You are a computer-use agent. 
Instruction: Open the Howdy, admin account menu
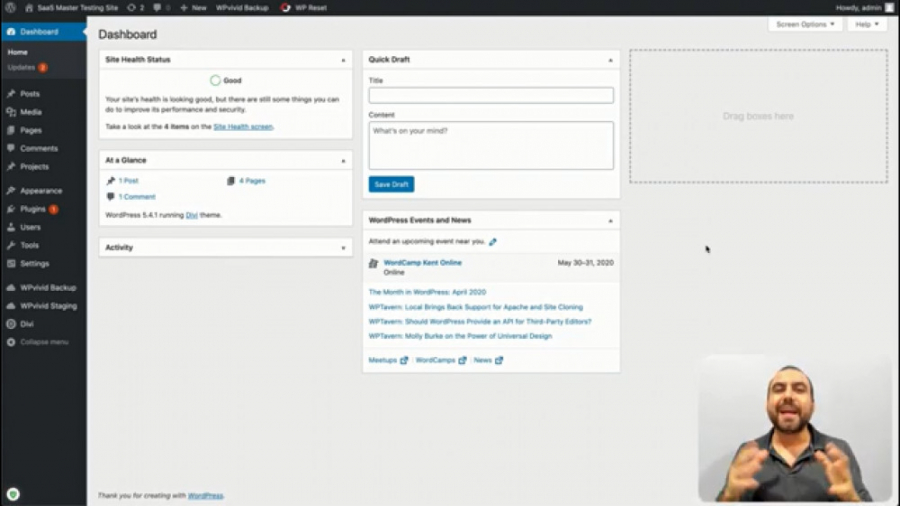(x=864, y=7)
